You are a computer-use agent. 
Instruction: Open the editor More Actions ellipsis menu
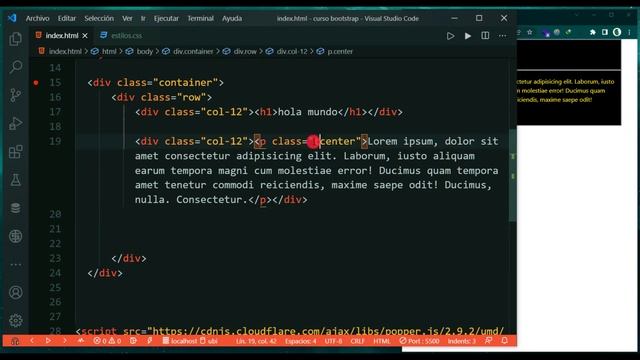[502, 36]
